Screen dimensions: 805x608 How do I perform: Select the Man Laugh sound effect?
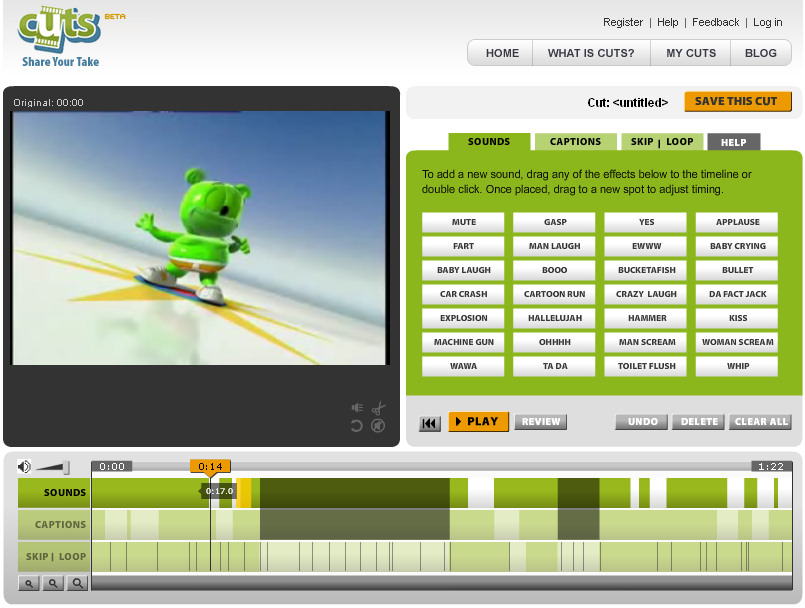[554, 246]
